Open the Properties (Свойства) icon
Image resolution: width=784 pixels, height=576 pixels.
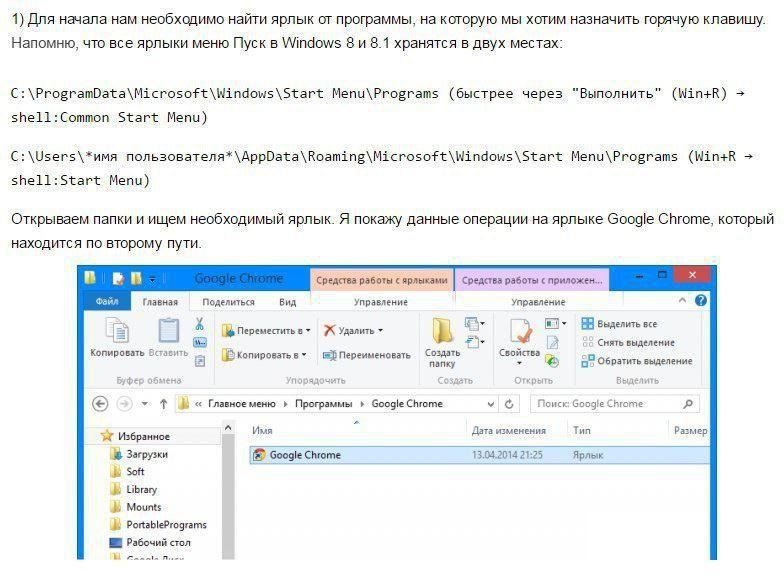(520, 332)
